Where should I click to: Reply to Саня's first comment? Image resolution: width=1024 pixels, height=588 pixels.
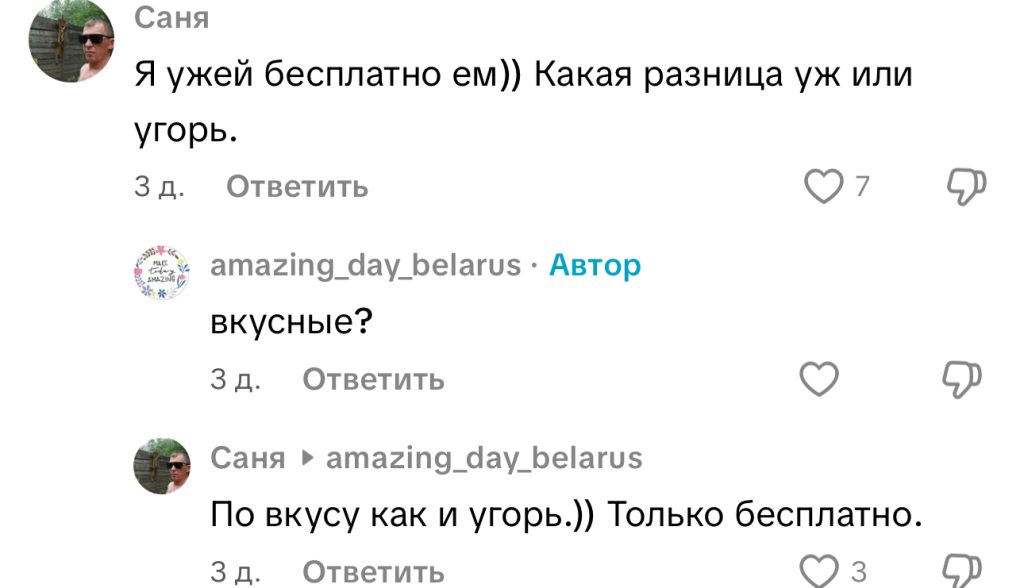tap(299, 186)
